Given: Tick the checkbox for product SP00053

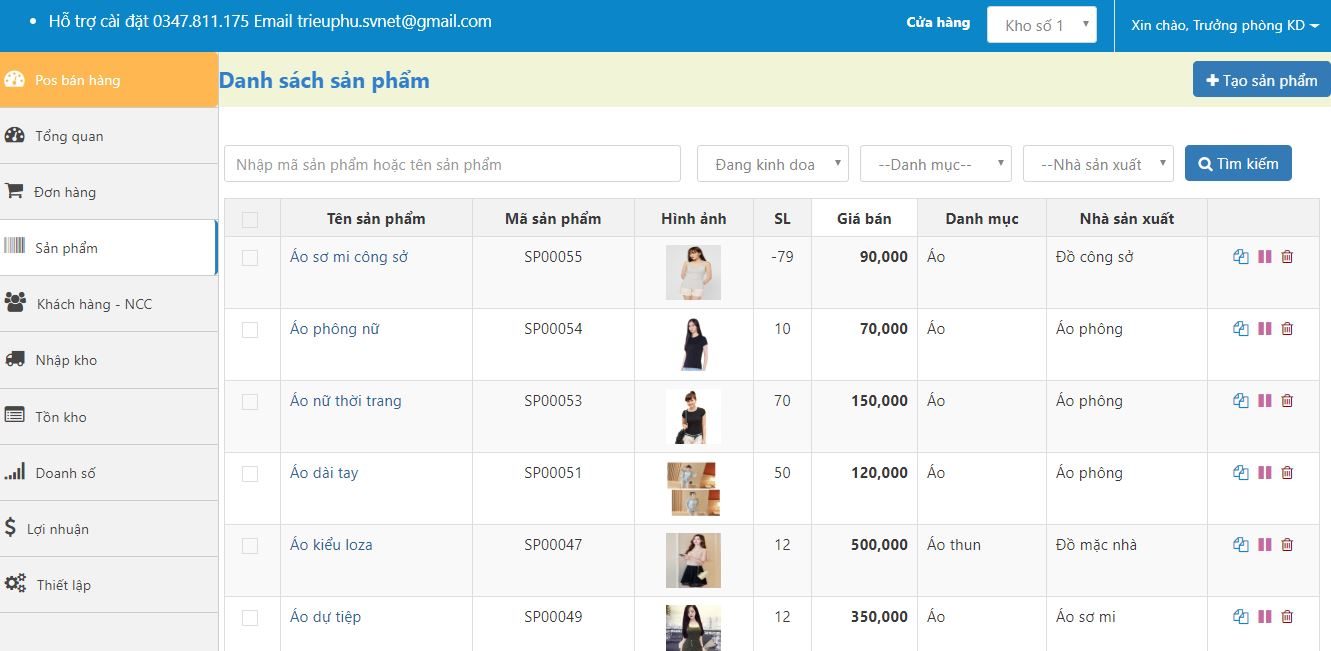Looking at the screenshot, I should (x=251, y=400).
